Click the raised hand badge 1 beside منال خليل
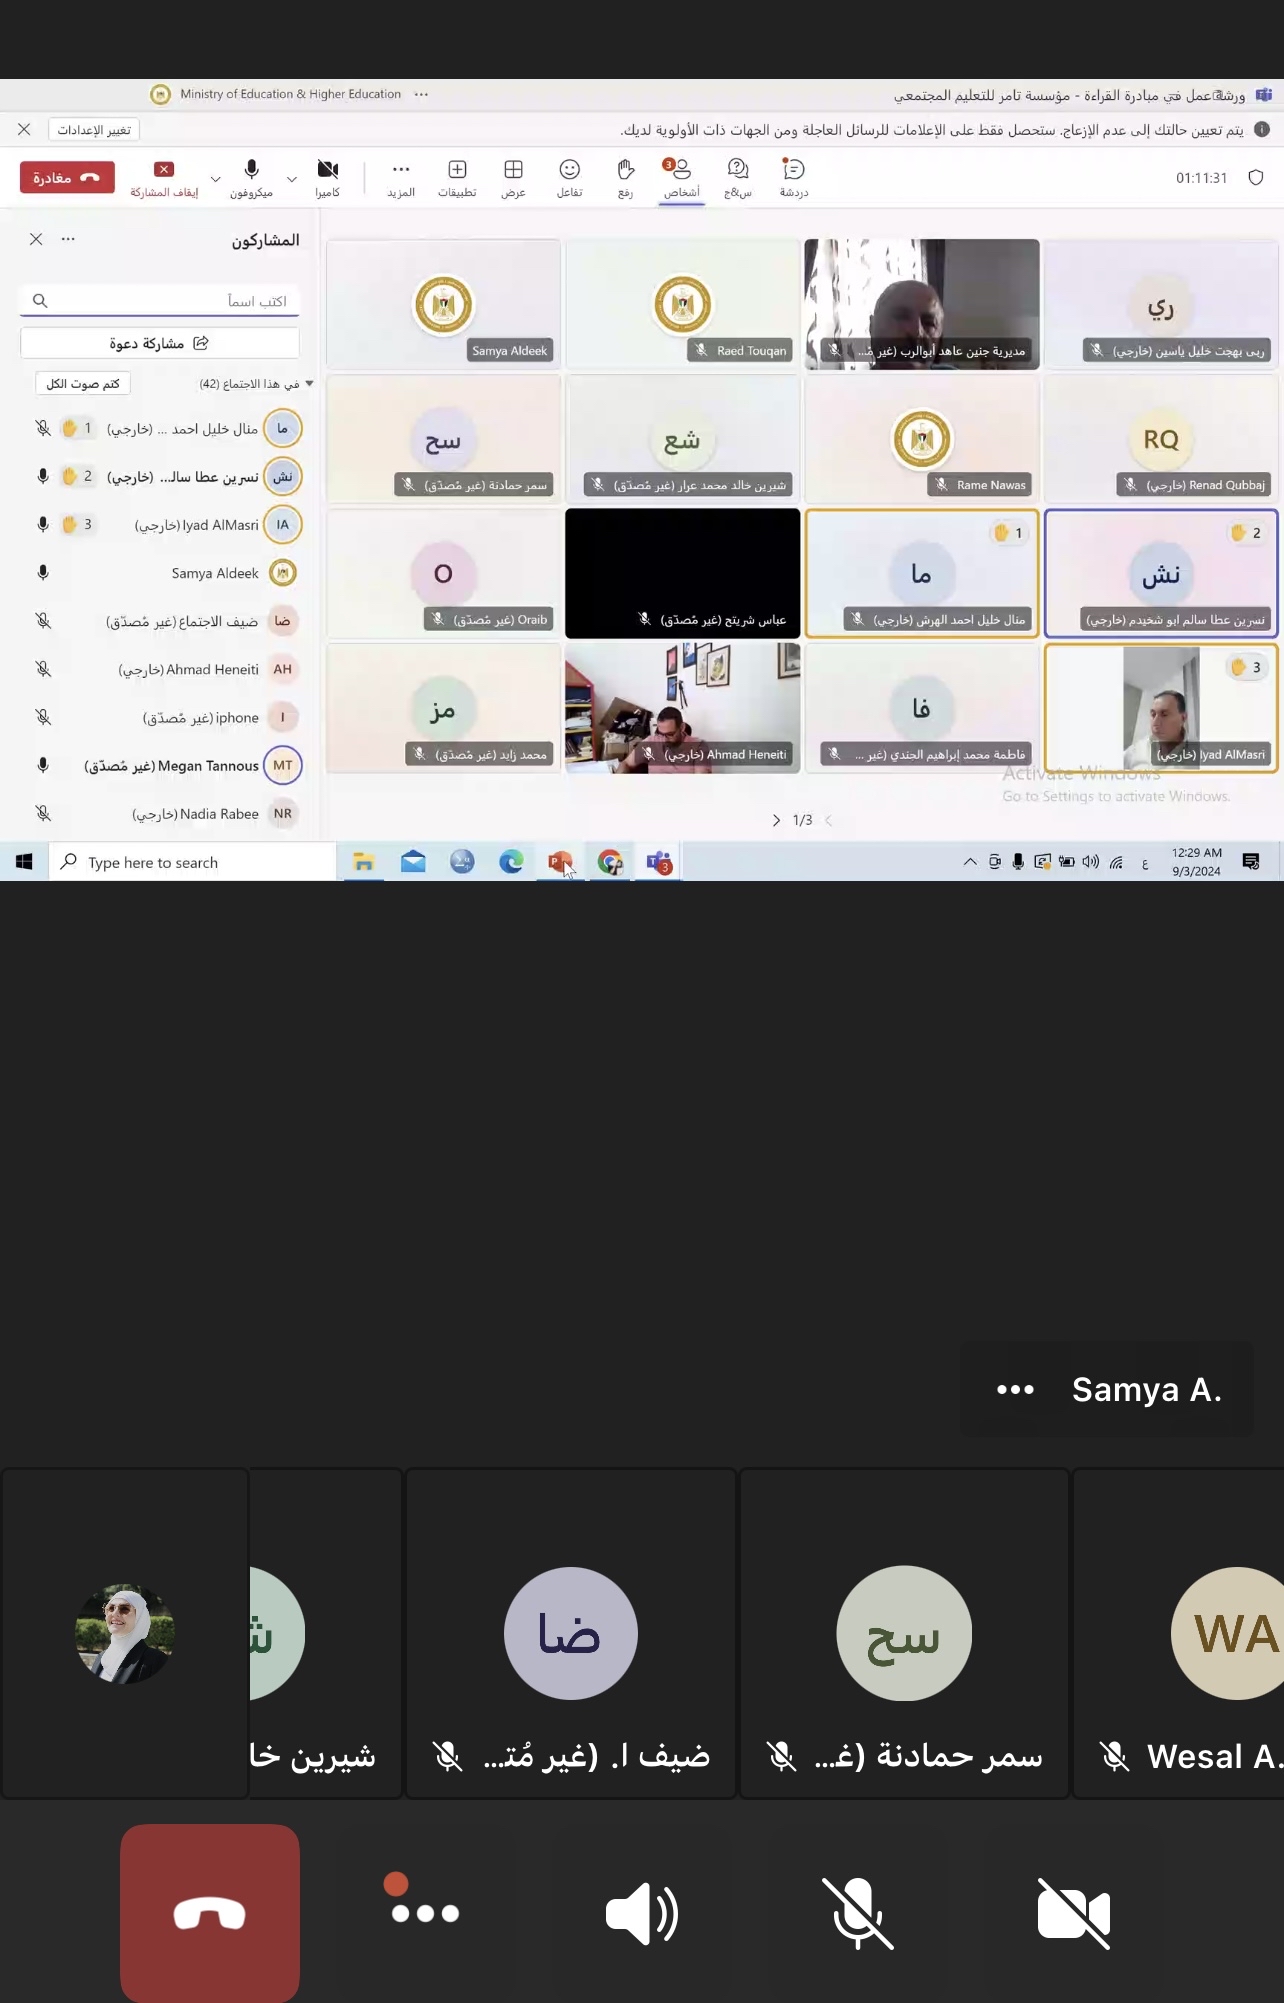The height and width of the screenshot is (2003, 1284). [x=77, y=429]
